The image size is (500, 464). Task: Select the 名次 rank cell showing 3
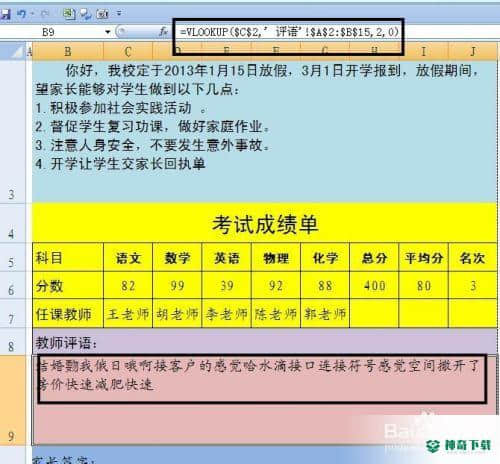point(473,286)
